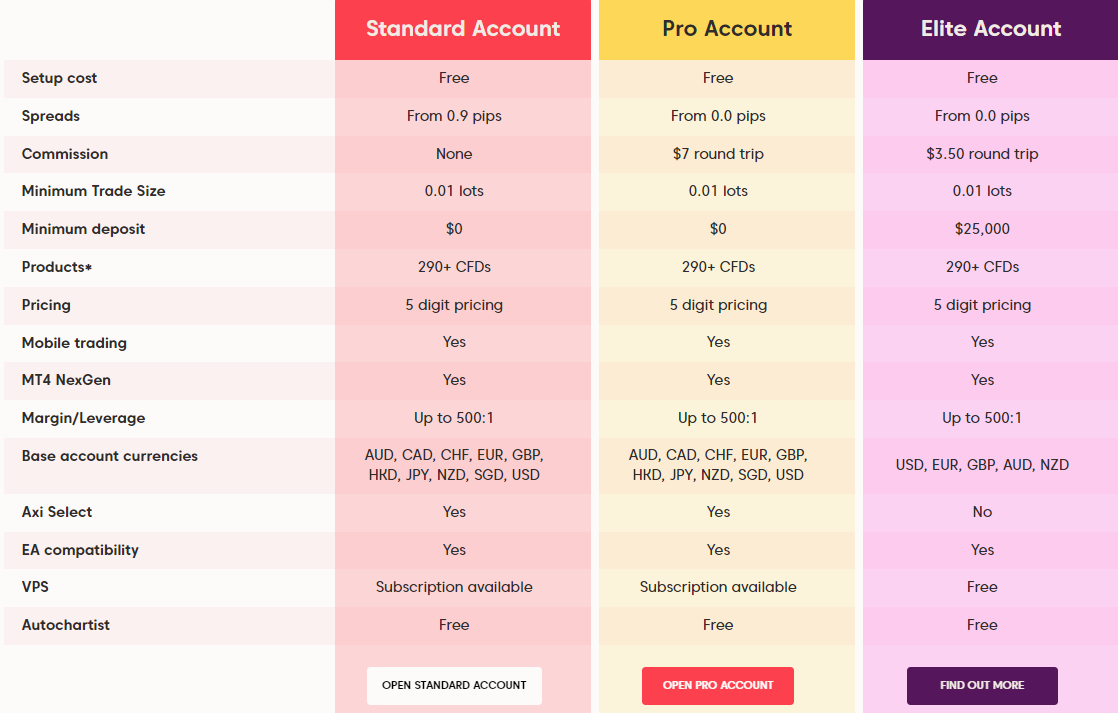The image size is (1118, 713).
Task: Select the Standard Account column header
Action: (x=463, y=29)
